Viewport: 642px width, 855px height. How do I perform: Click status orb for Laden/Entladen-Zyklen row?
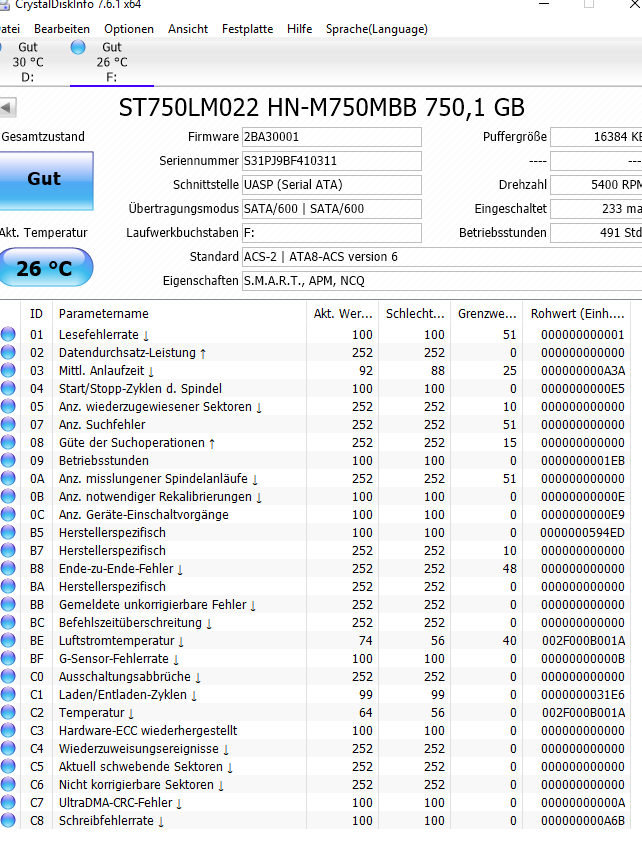(8, 694)
